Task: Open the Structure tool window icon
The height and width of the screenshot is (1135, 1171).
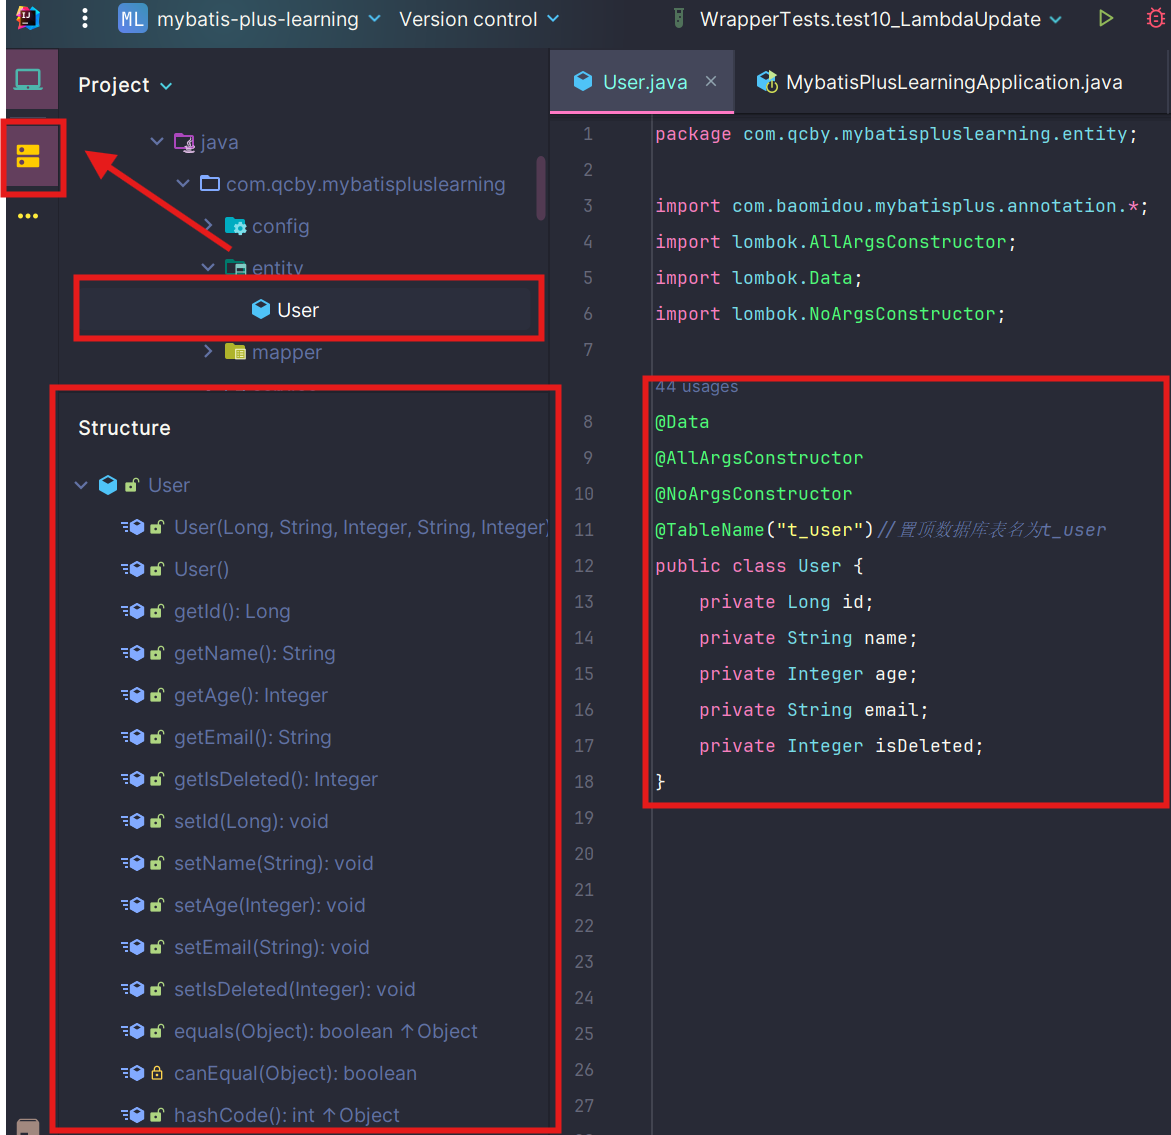Action: tap(28, 156)
